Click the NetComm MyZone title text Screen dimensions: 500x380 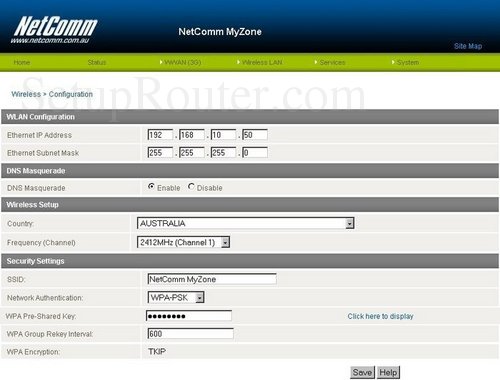click(220, 32)
